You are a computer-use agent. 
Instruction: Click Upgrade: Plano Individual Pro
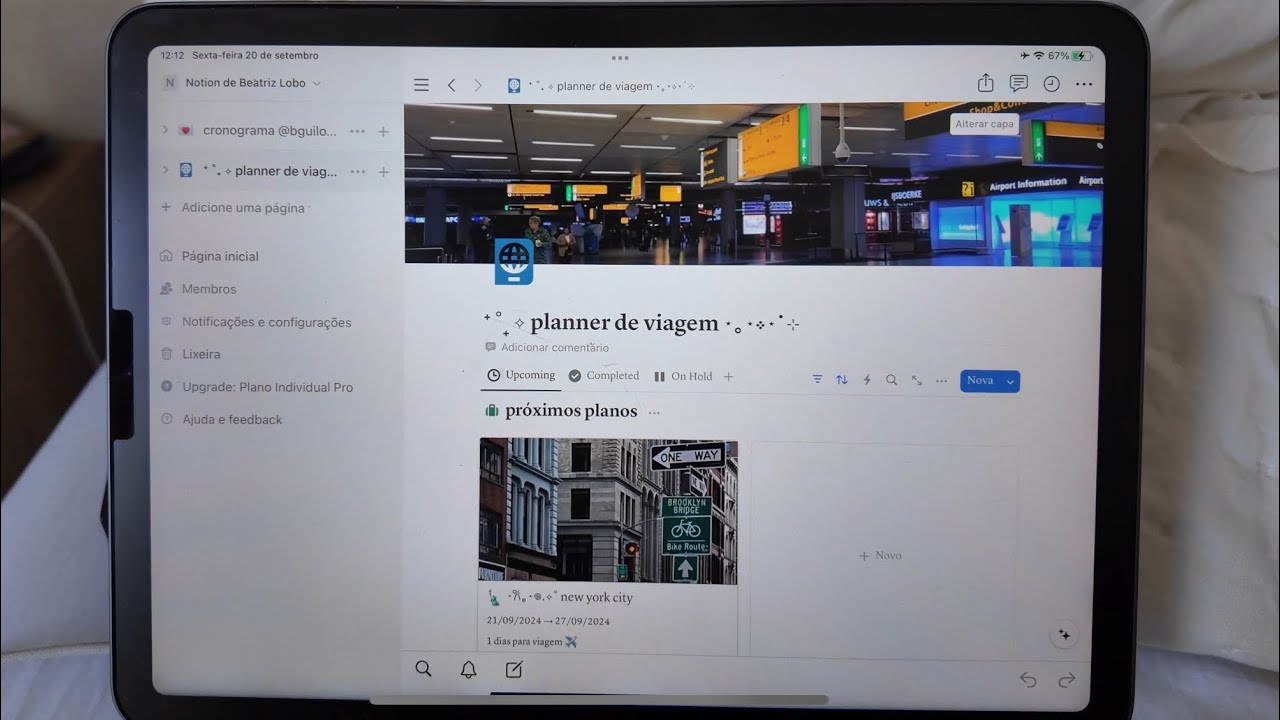click(257, 387)
